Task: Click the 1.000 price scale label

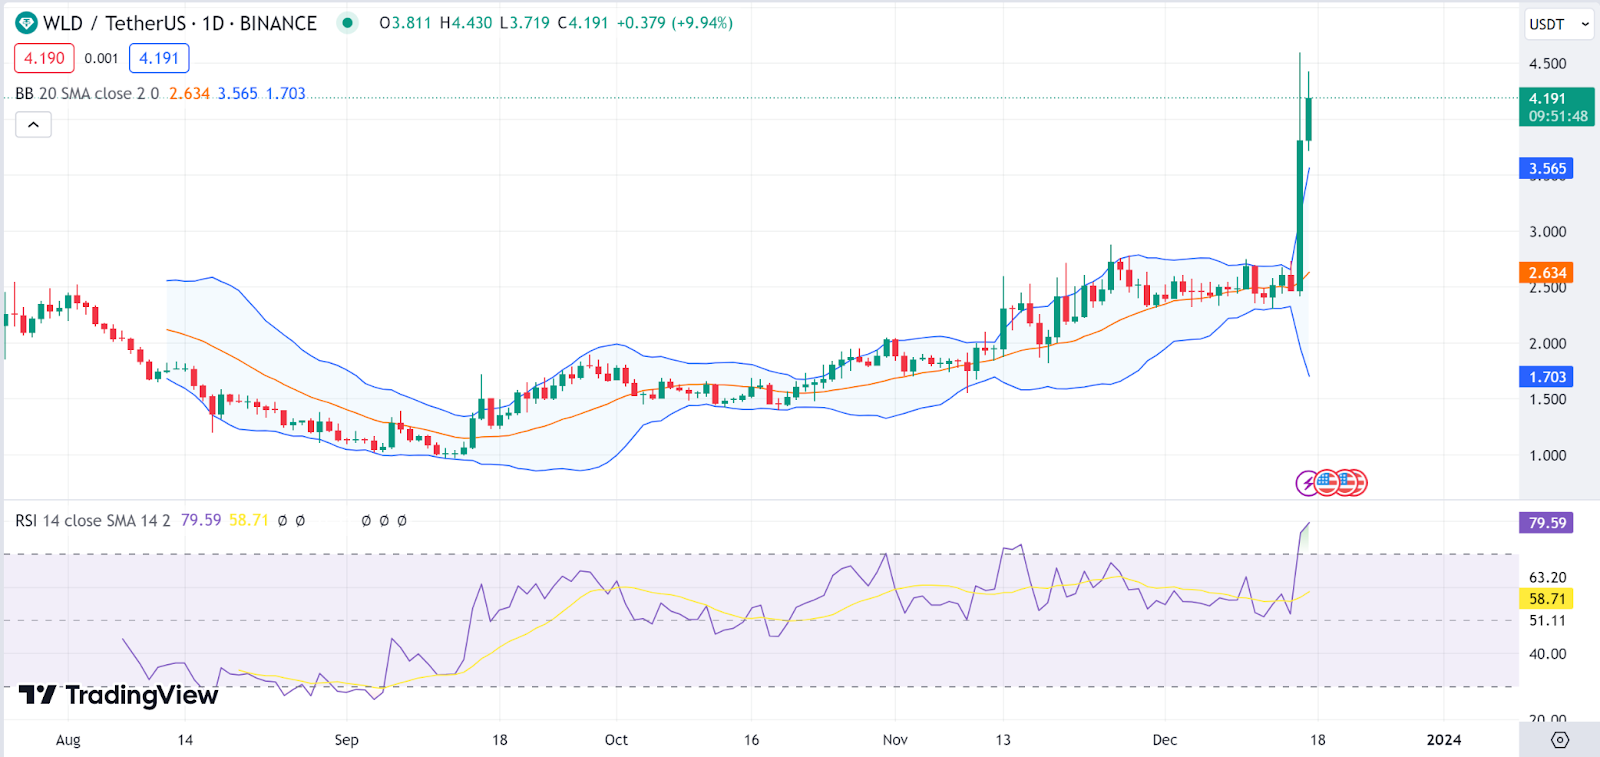Action: point(1547,456)
